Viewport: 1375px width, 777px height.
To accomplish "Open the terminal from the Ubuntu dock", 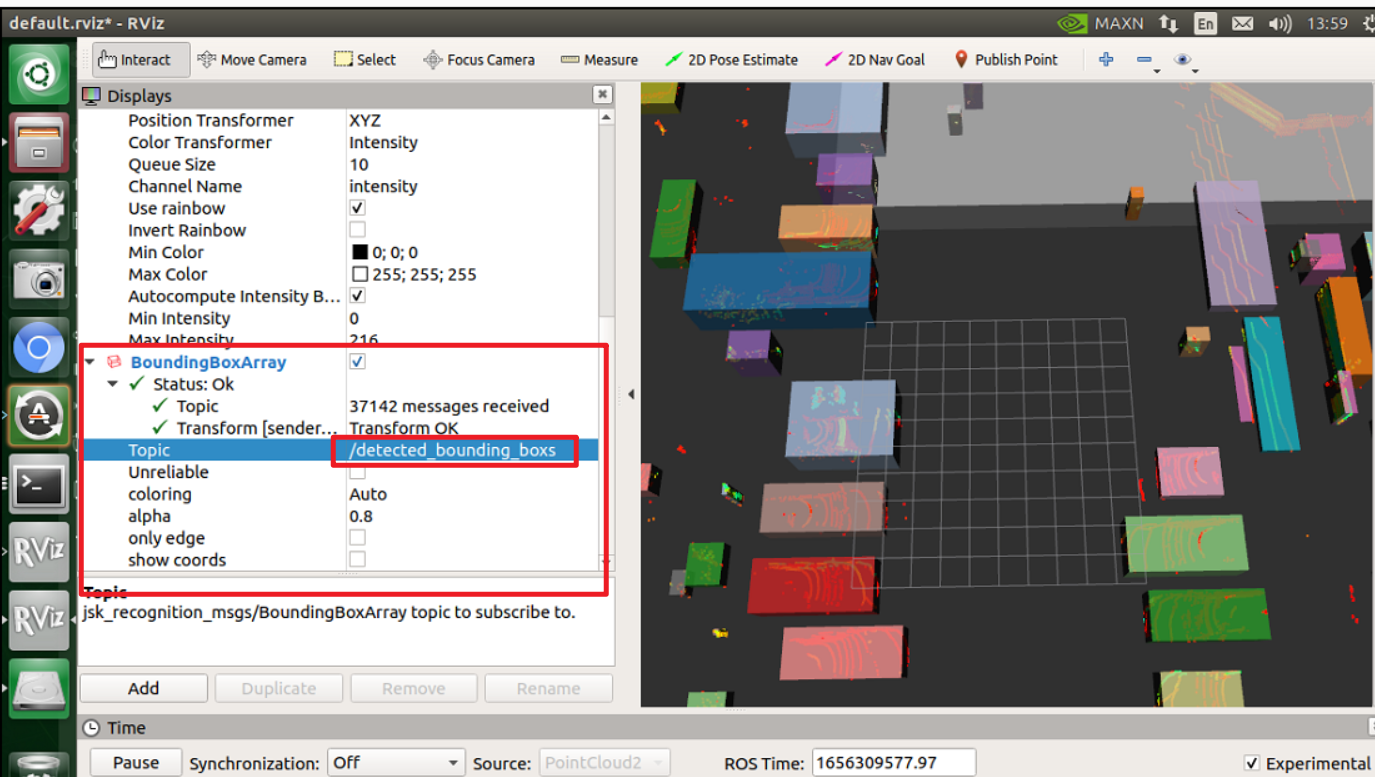I will coord(39,484).
